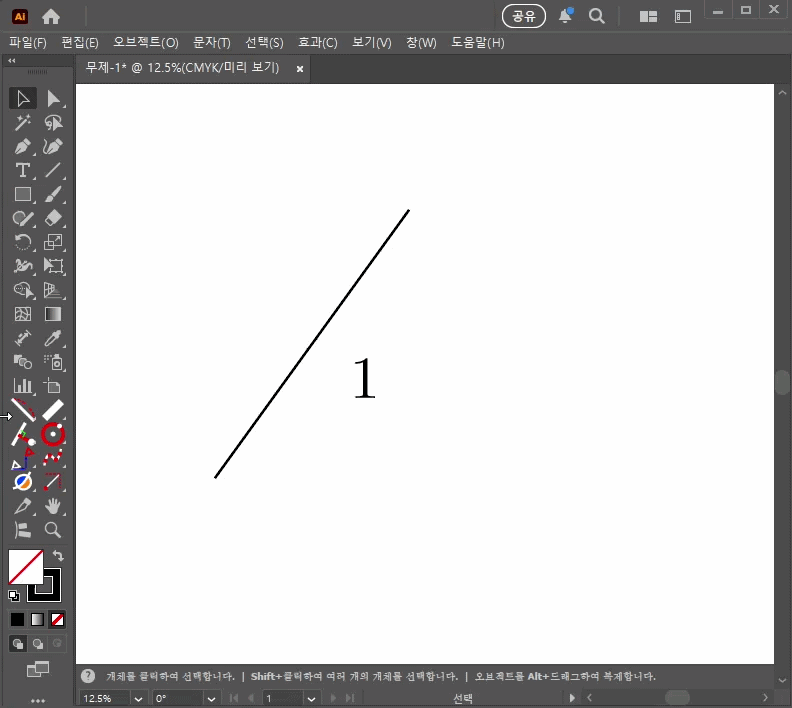Select the Paintbrush tool

coord(53,194)
